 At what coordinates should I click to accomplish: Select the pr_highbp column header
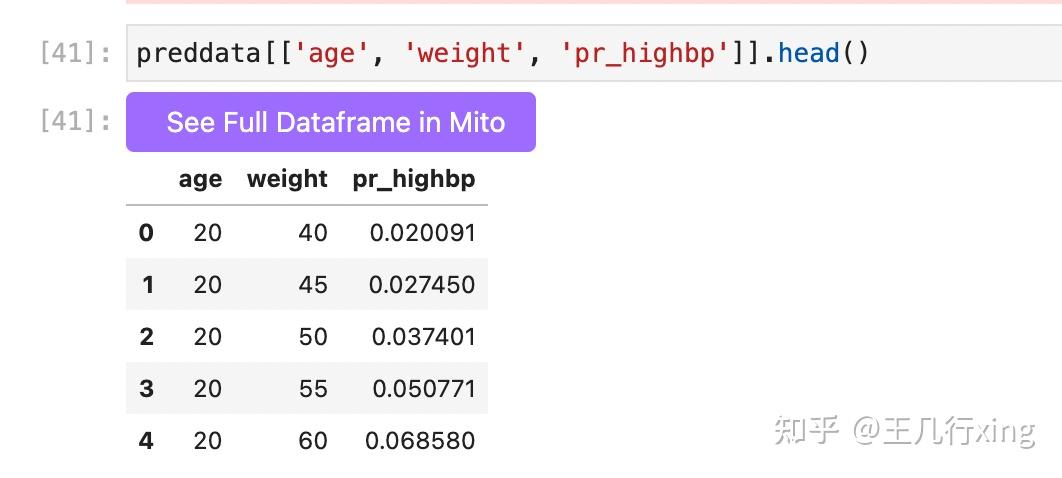click(x=414, y=179)
